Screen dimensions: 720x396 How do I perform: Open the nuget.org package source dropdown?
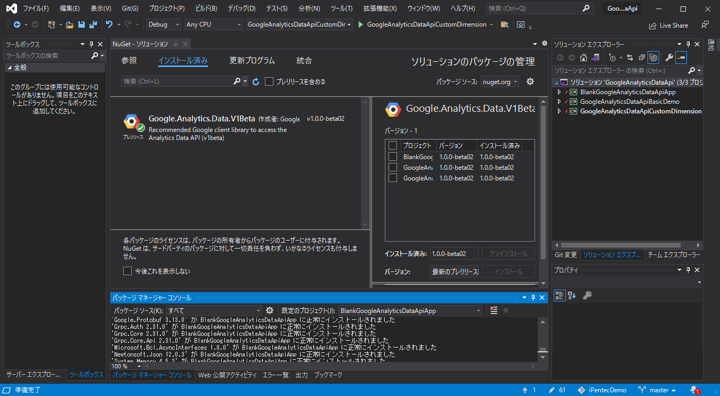coord(500,82)
